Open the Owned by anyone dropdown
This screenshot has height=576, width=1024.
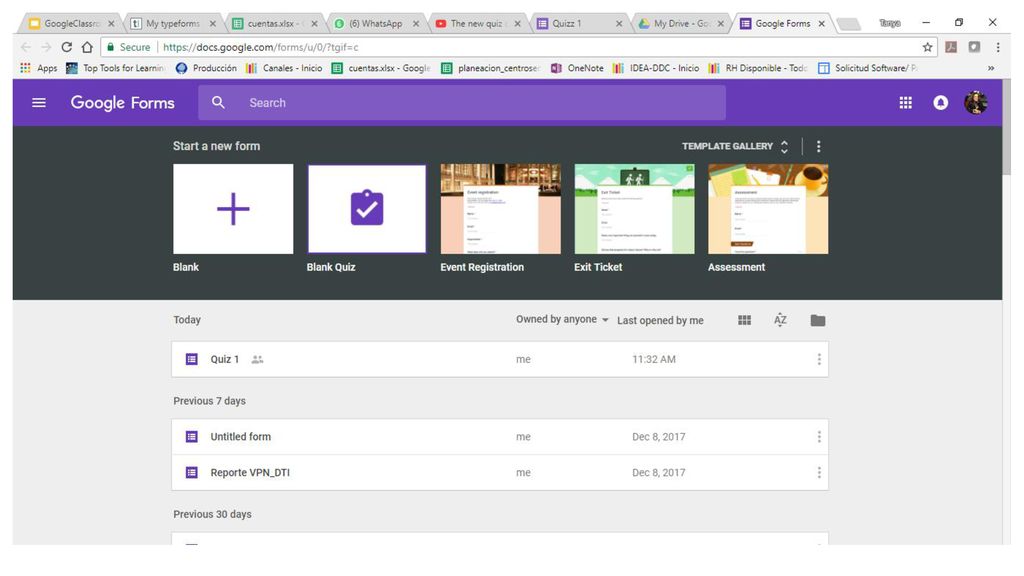click(x=562, y=319)
